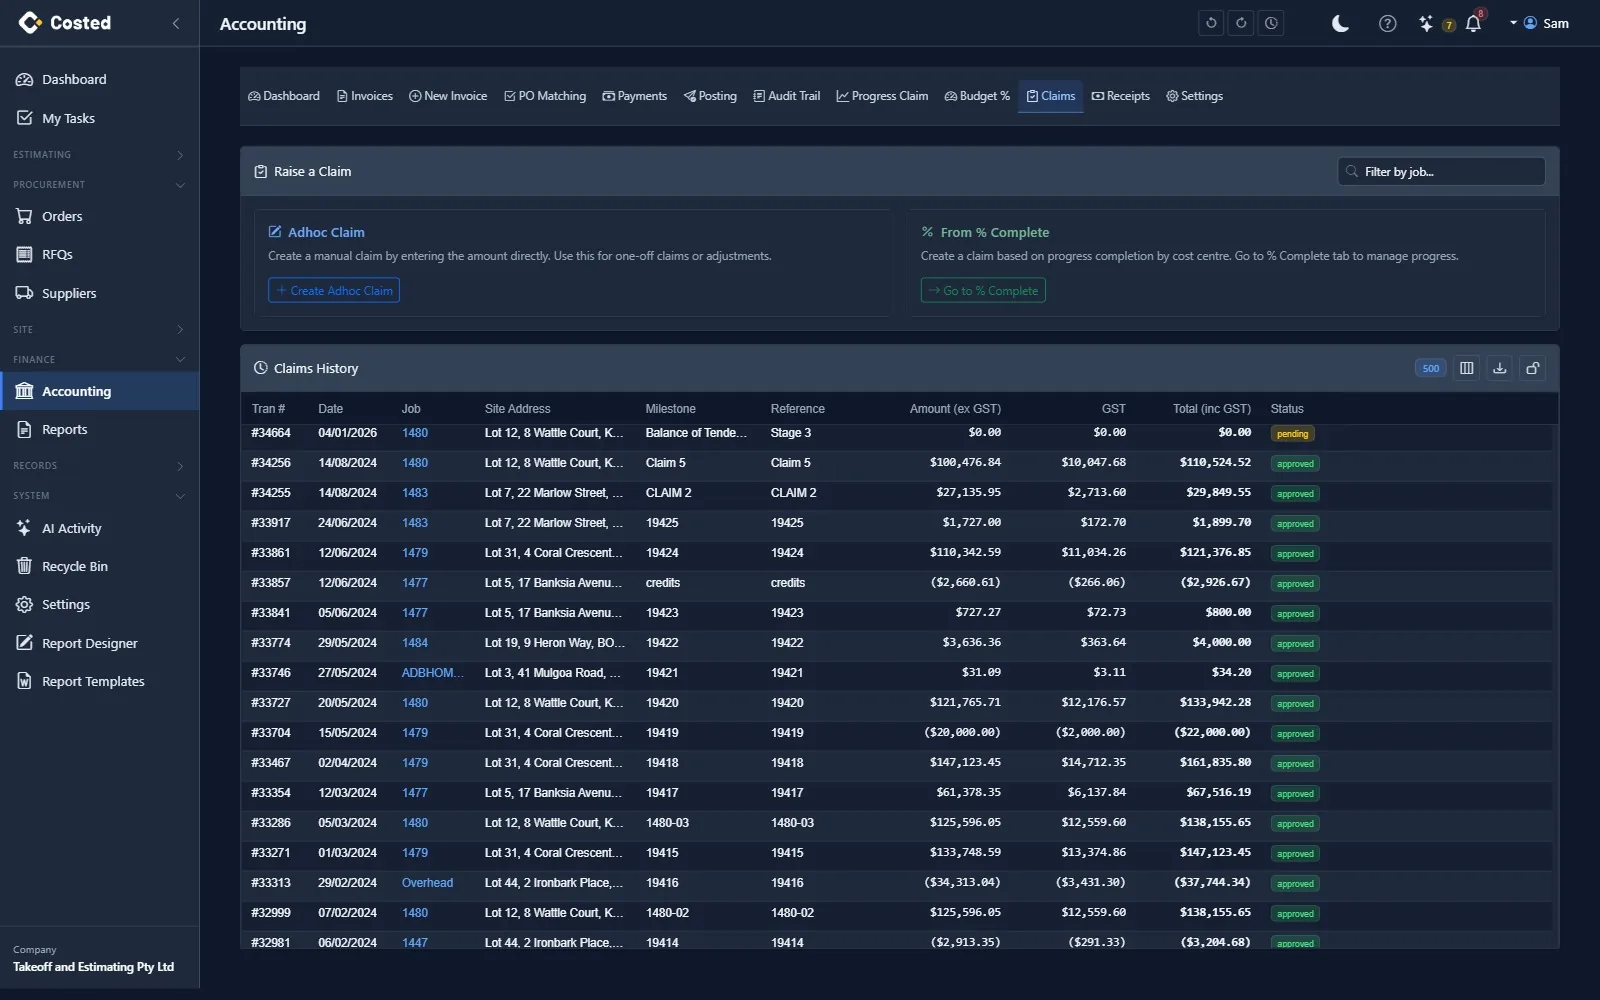Viewport: 1600px width, 1000px height.
Task: Sort by Total (inc GST) column header
Action: (1211, 409)
